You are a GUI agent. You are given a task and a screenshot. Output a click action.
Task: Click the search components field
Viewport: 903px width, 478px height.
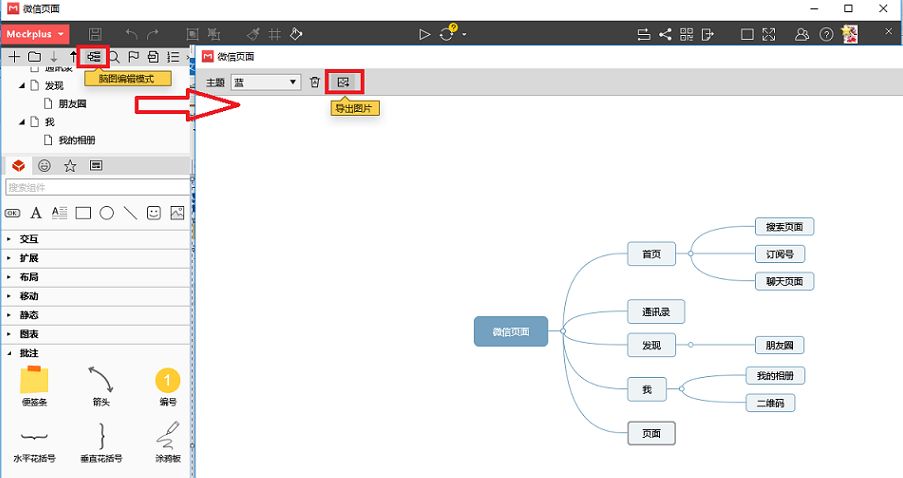(97, 187)
